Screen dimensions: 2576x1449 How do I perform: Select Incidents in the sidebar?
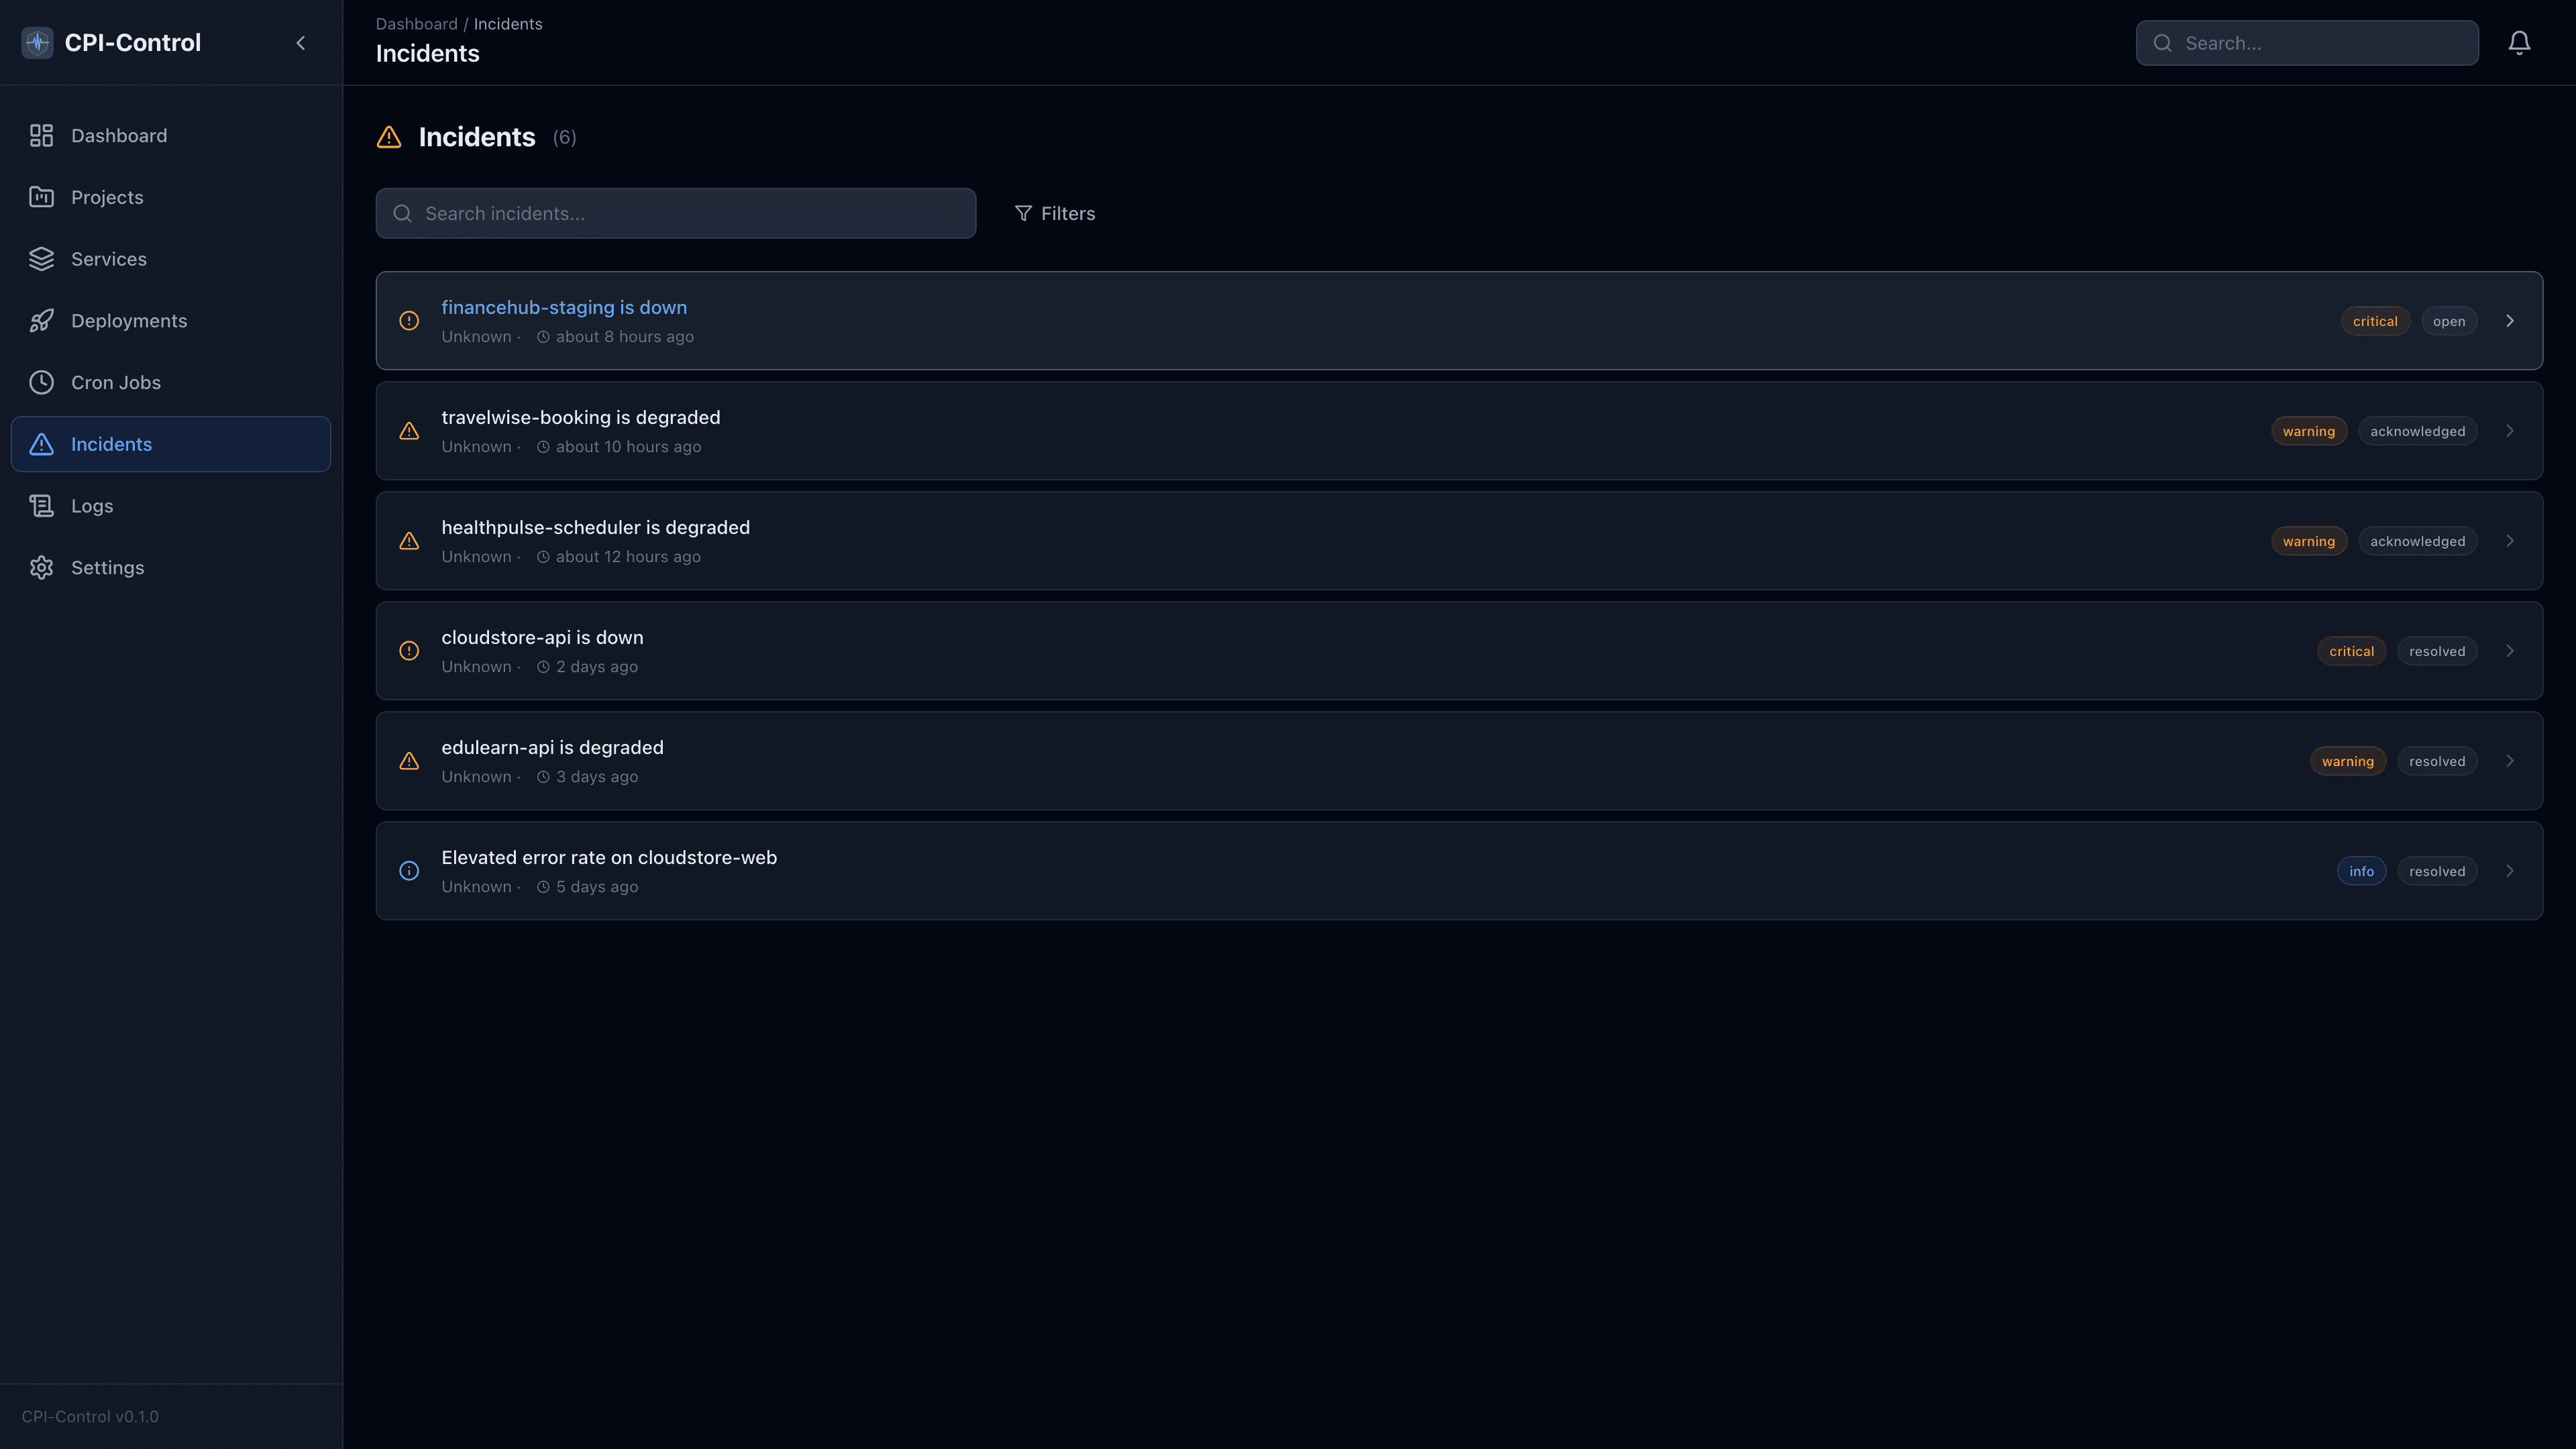pyautogui.click(x=111, y=443)
